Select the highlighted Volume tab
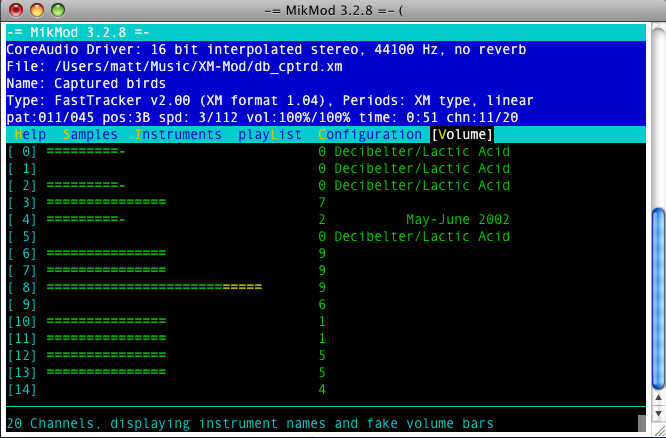This screenshot has width=666, height=438. pos(462,134)
